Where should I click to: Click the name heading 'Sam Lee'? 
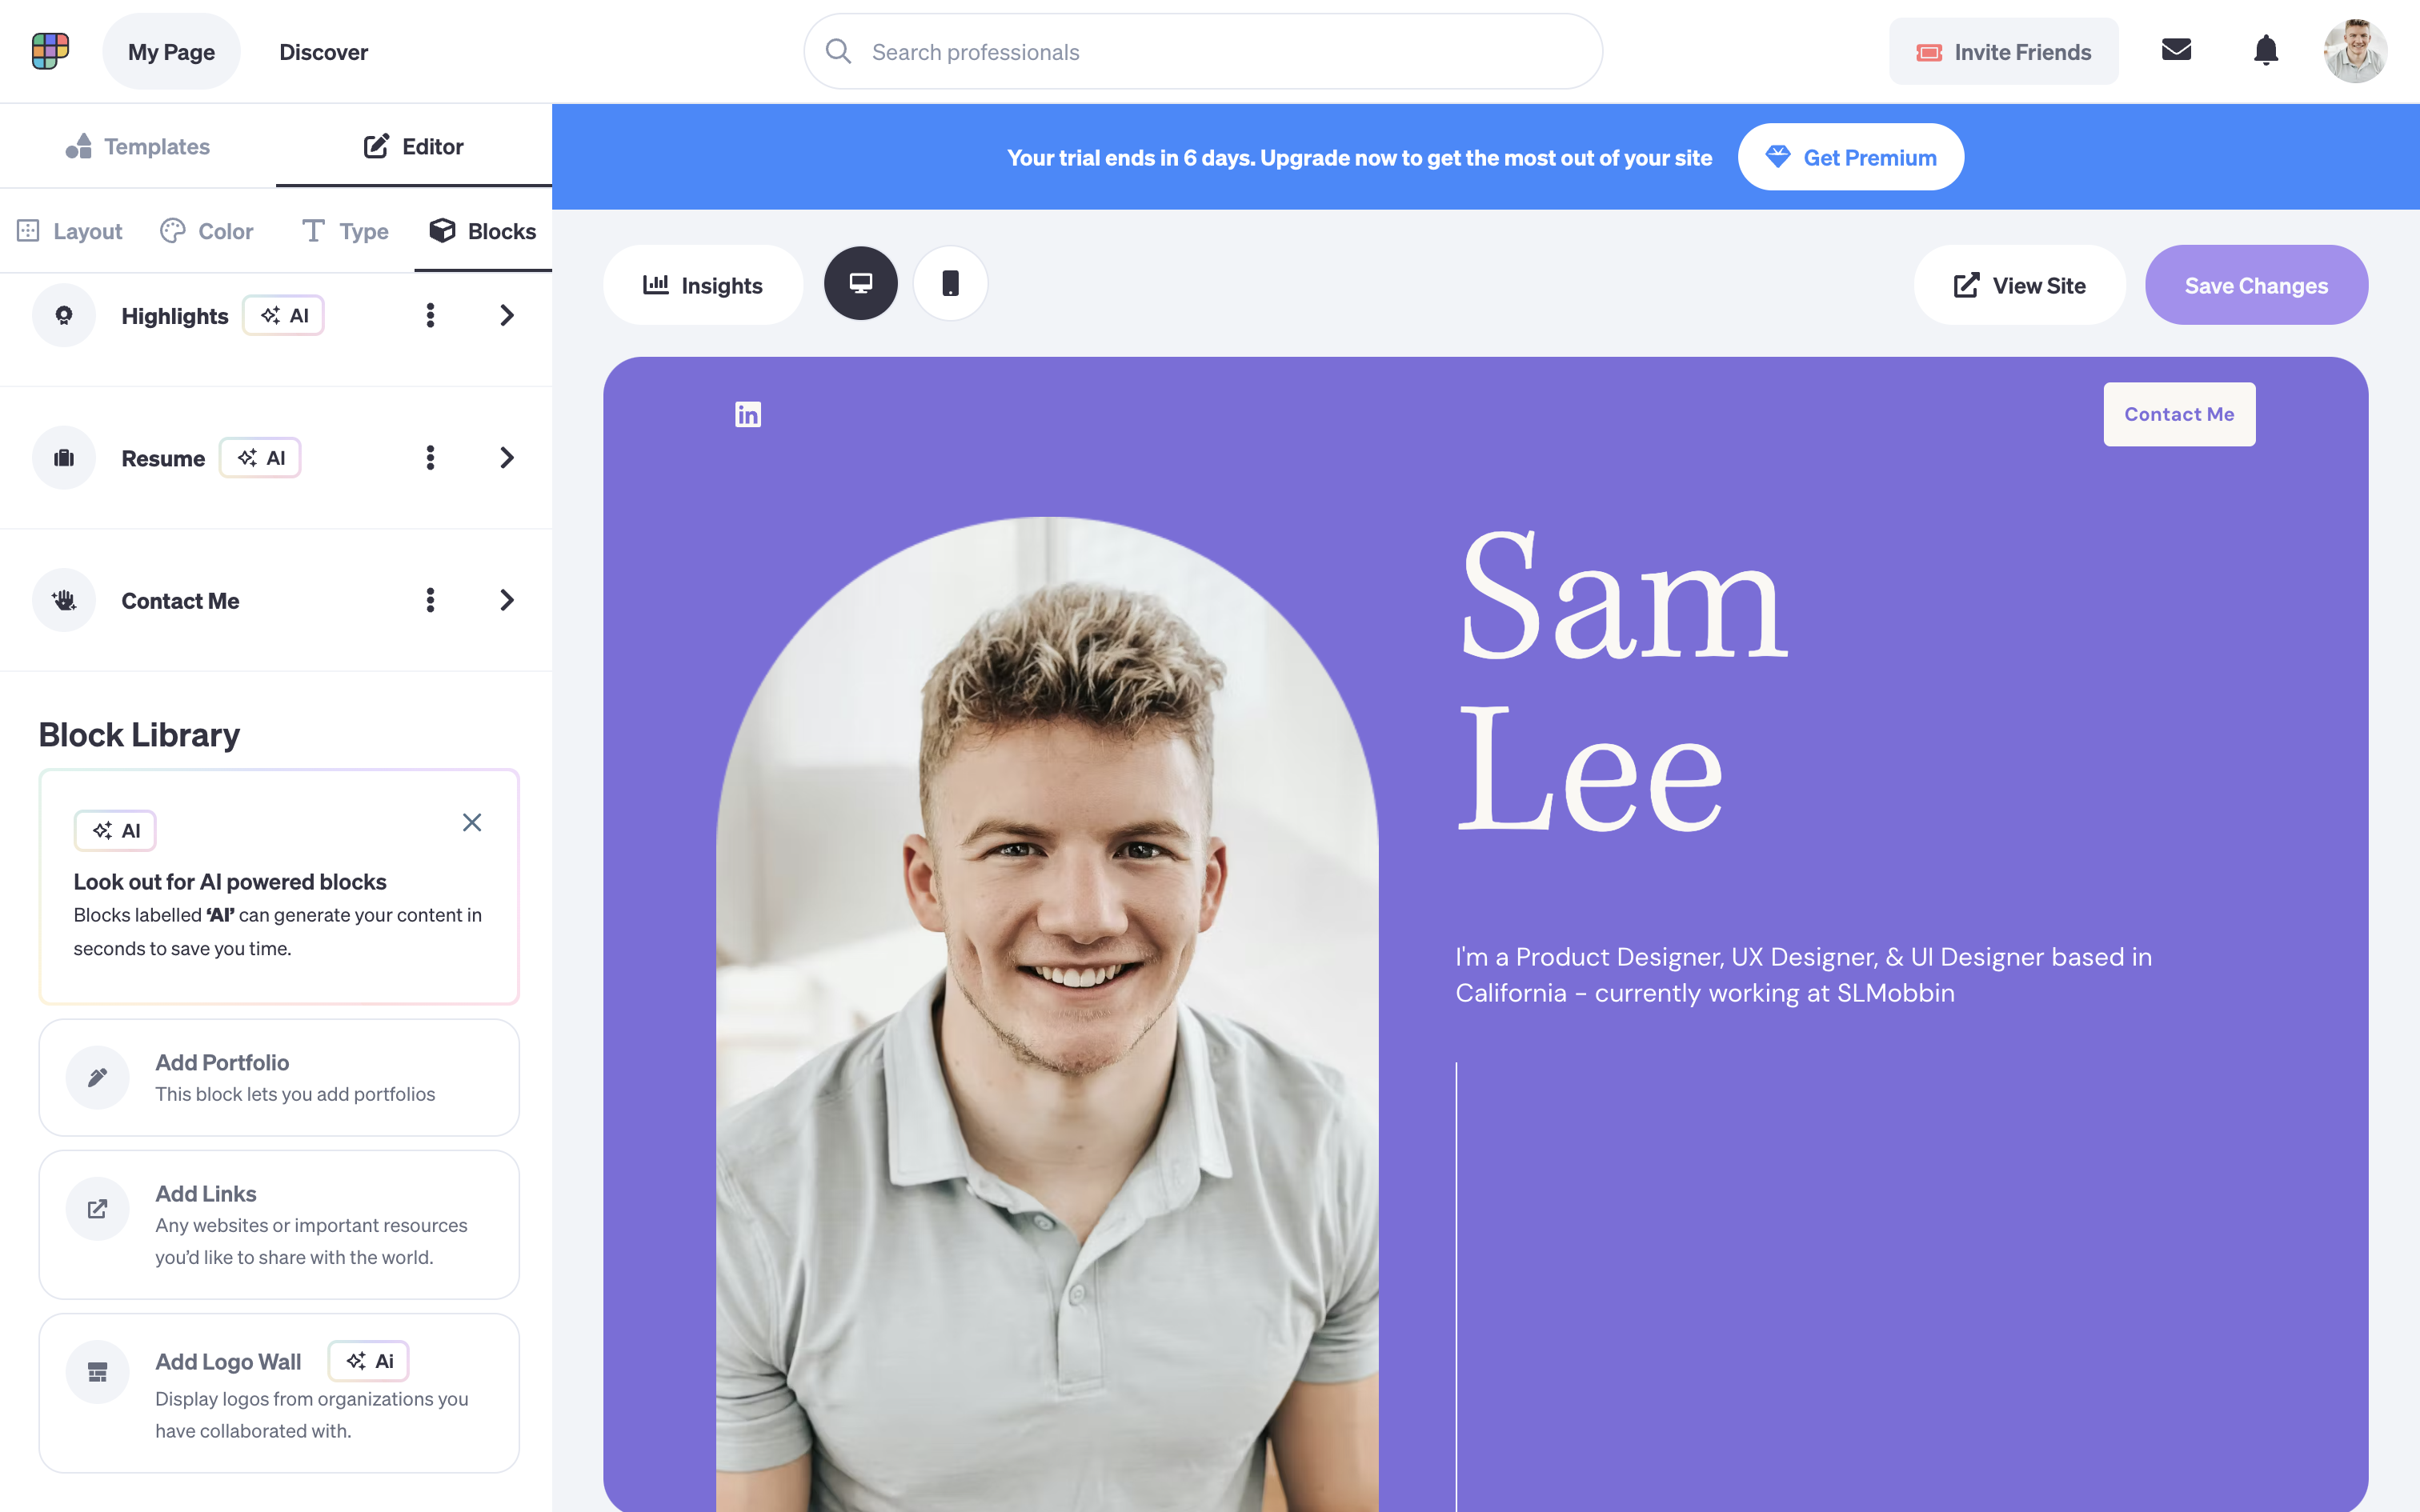(x=1622, y=680)
